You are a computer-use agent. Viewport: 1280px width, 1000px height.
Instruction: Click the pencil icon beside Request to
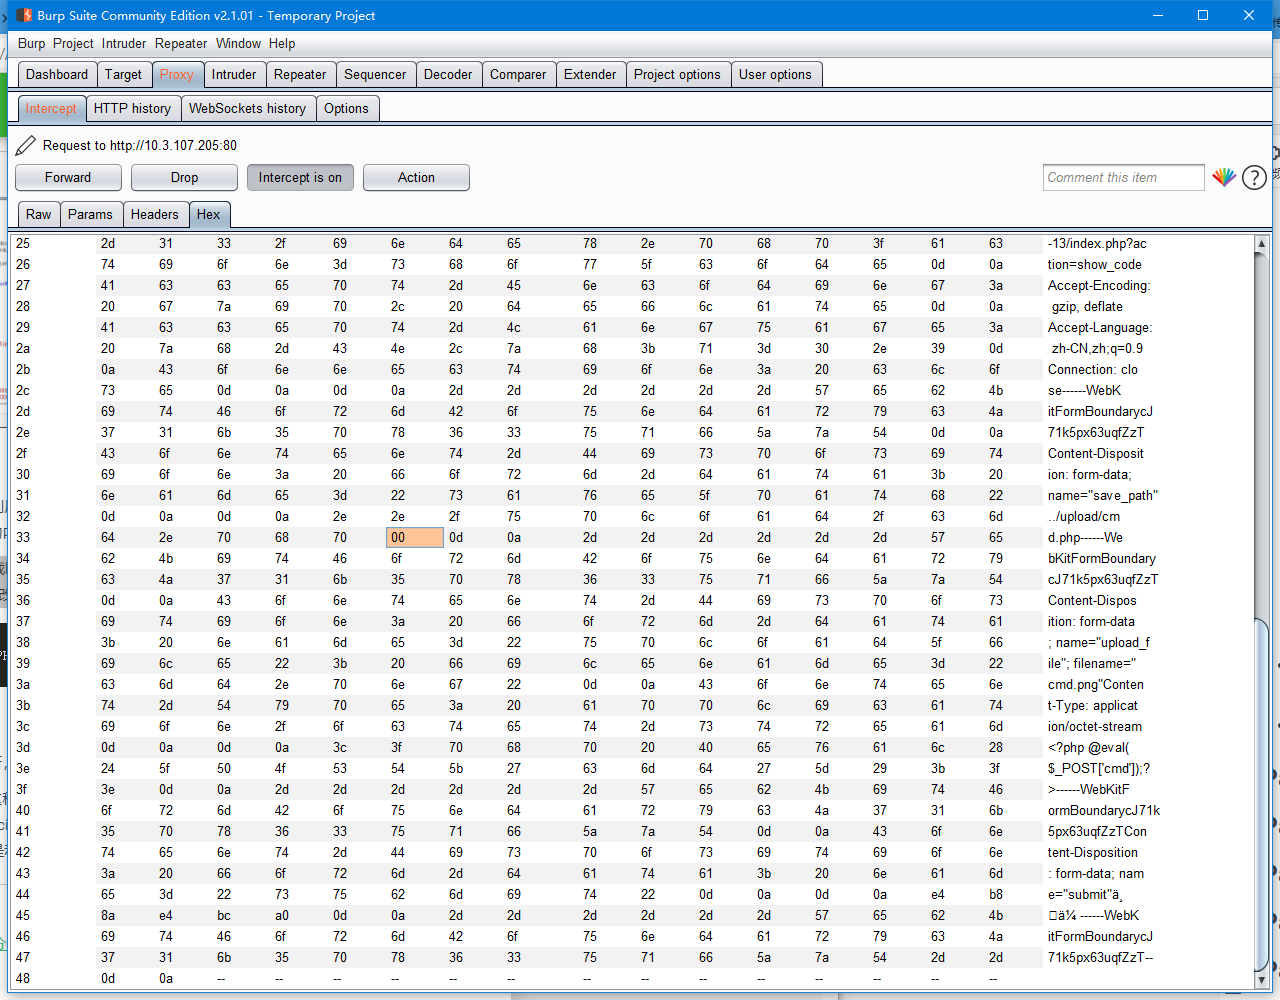[26, 146]
